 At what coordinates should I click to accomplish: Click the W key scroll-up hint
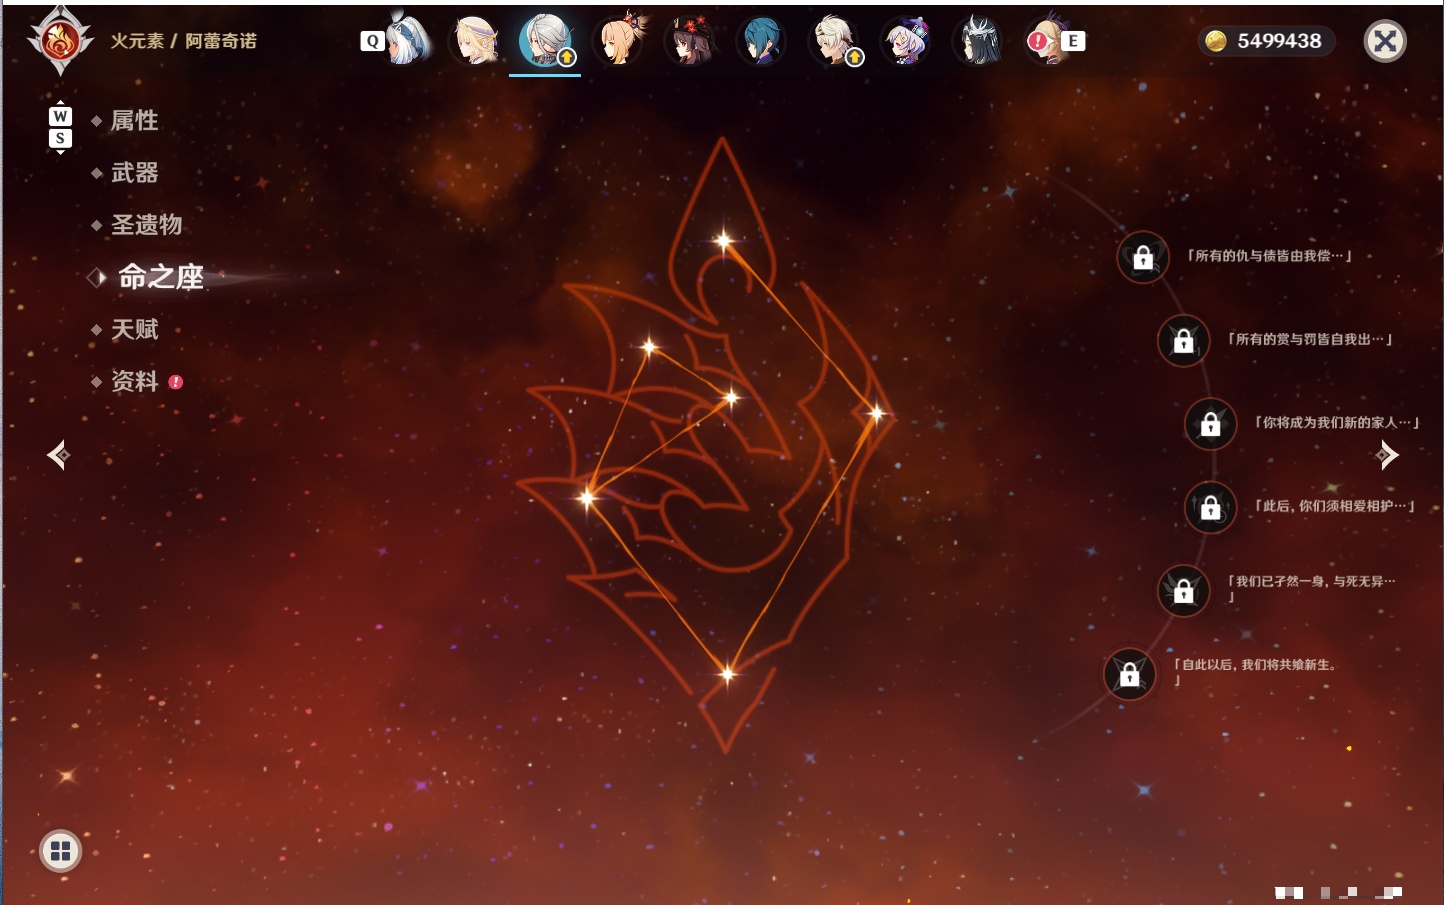pyautogui.click(x=60, y=116)
